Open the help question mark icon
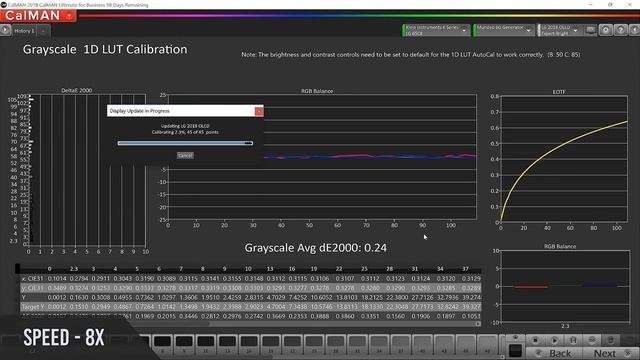This screenshot has height=360, width=640. tap(620, 30)
